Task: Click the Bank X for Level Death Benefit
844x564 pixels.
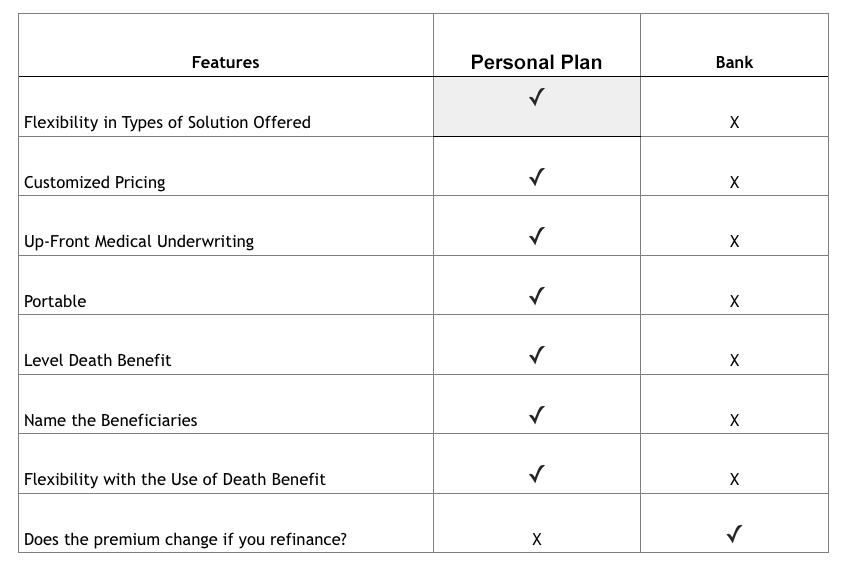Action: pos(734,361)
